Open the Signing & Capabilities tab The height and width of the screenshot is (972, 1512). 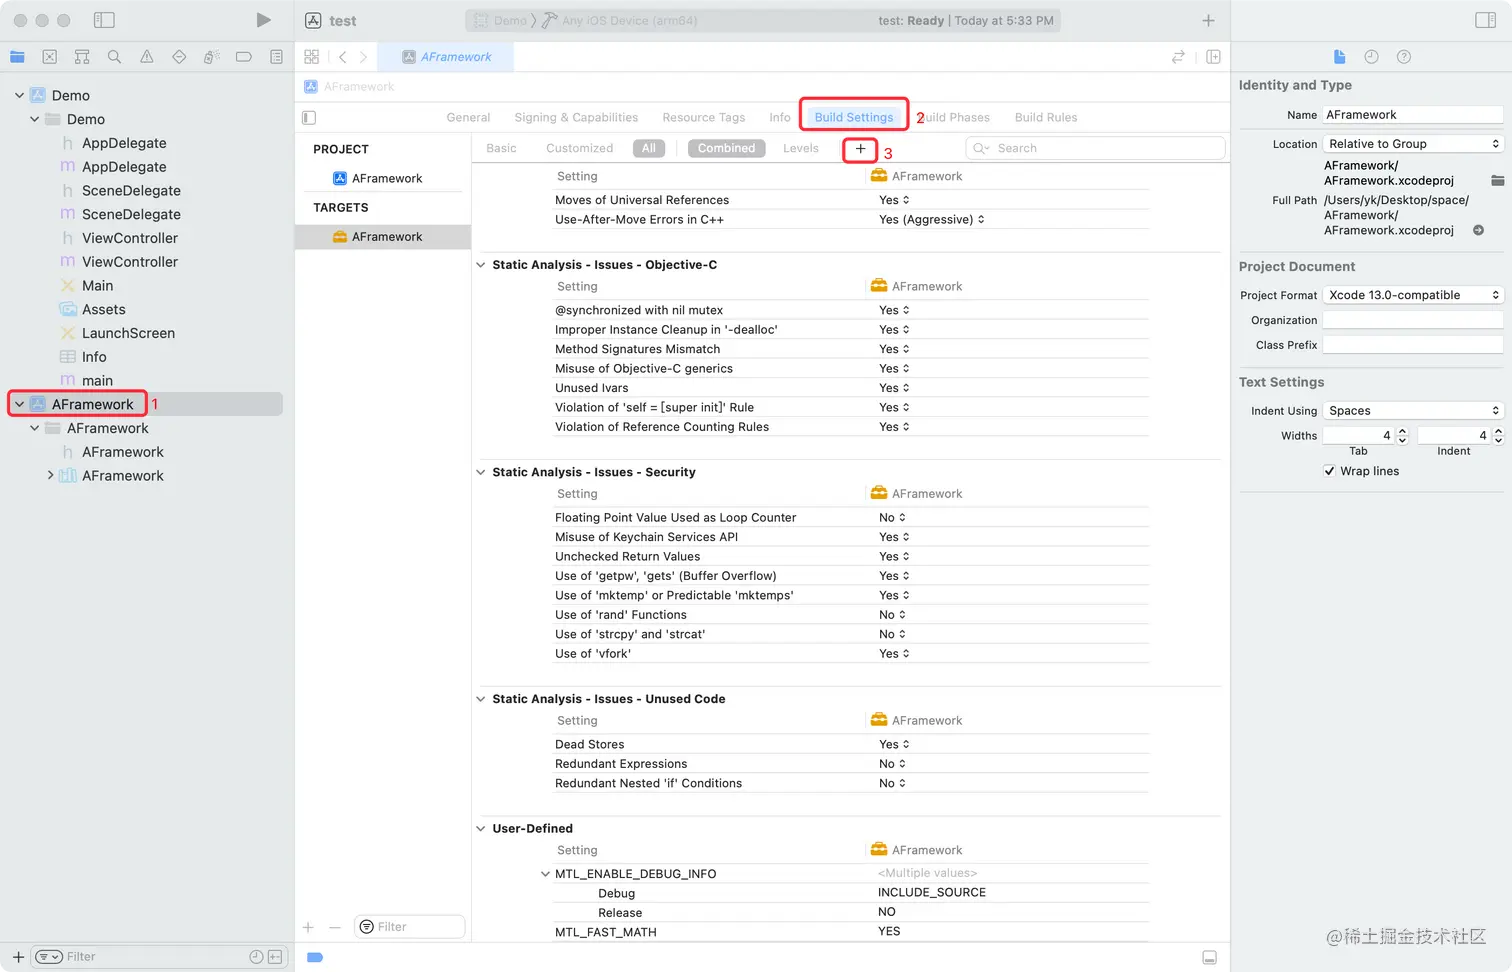tap(576, 117)
